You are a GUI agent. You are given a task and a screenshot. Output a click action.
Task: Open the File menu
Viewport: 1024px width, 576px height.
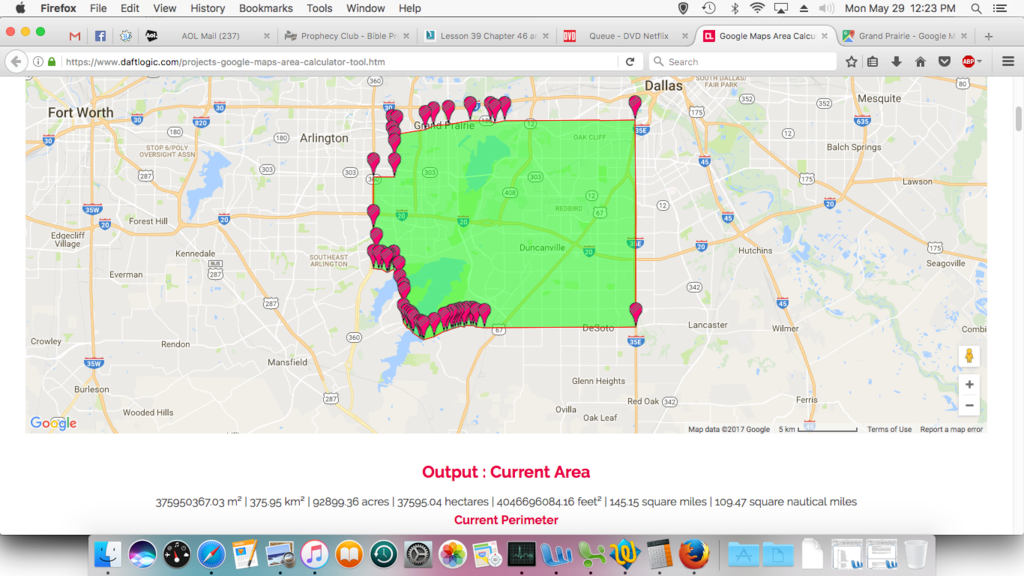pyautogui.click(x=98, y=8)
